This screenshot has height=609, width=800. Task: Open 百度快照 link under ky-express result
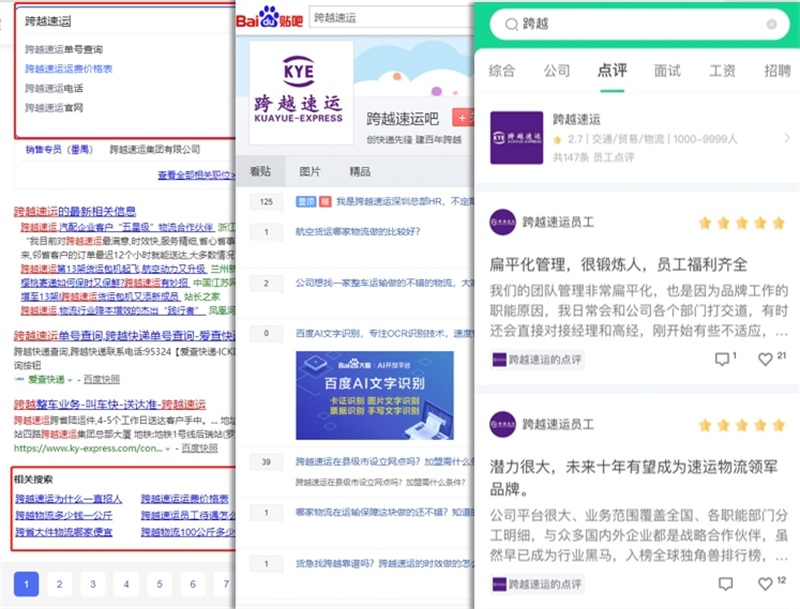[x=199, y=448]
